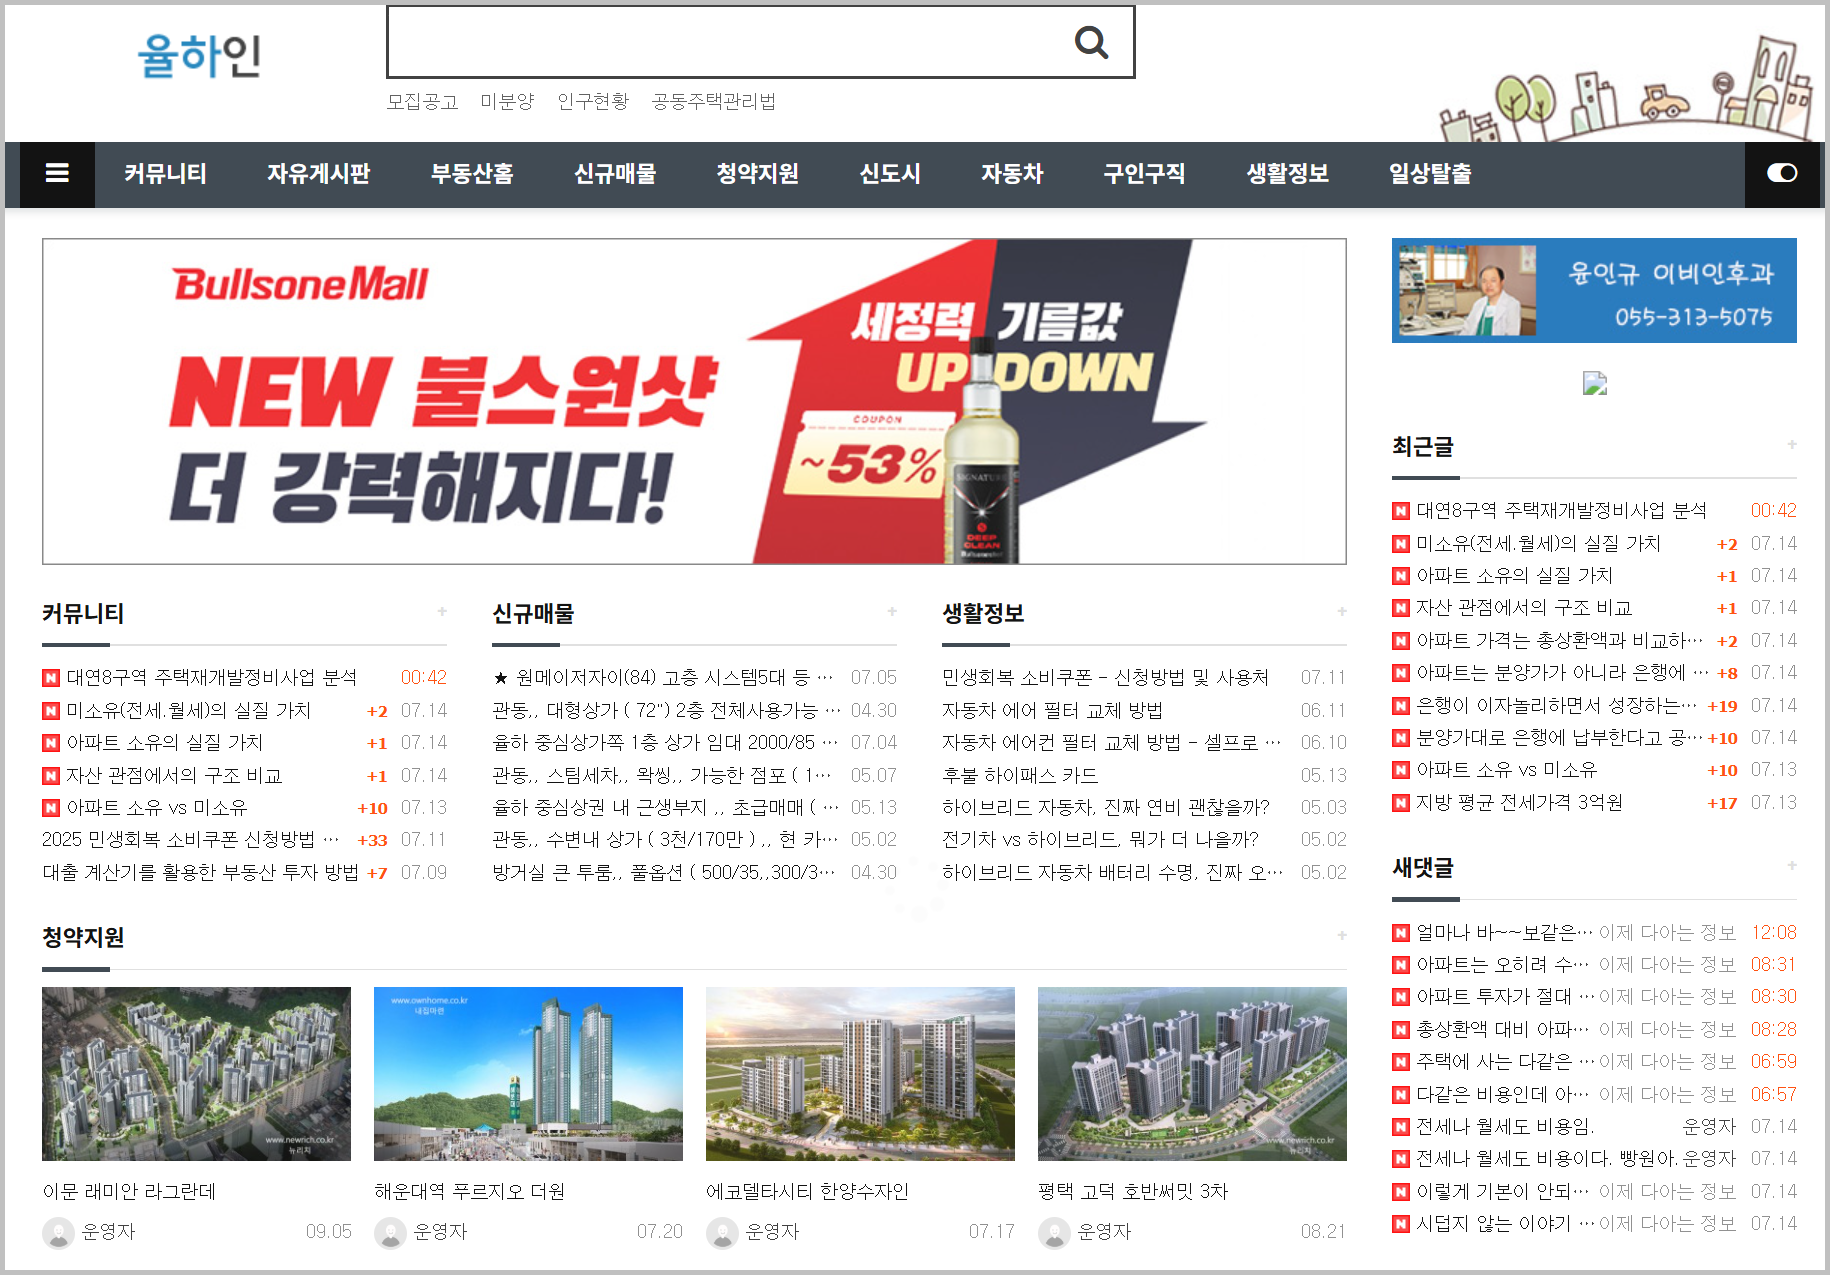Click the 윤인규 이비인후과 banner

(x=1594, y=290)
